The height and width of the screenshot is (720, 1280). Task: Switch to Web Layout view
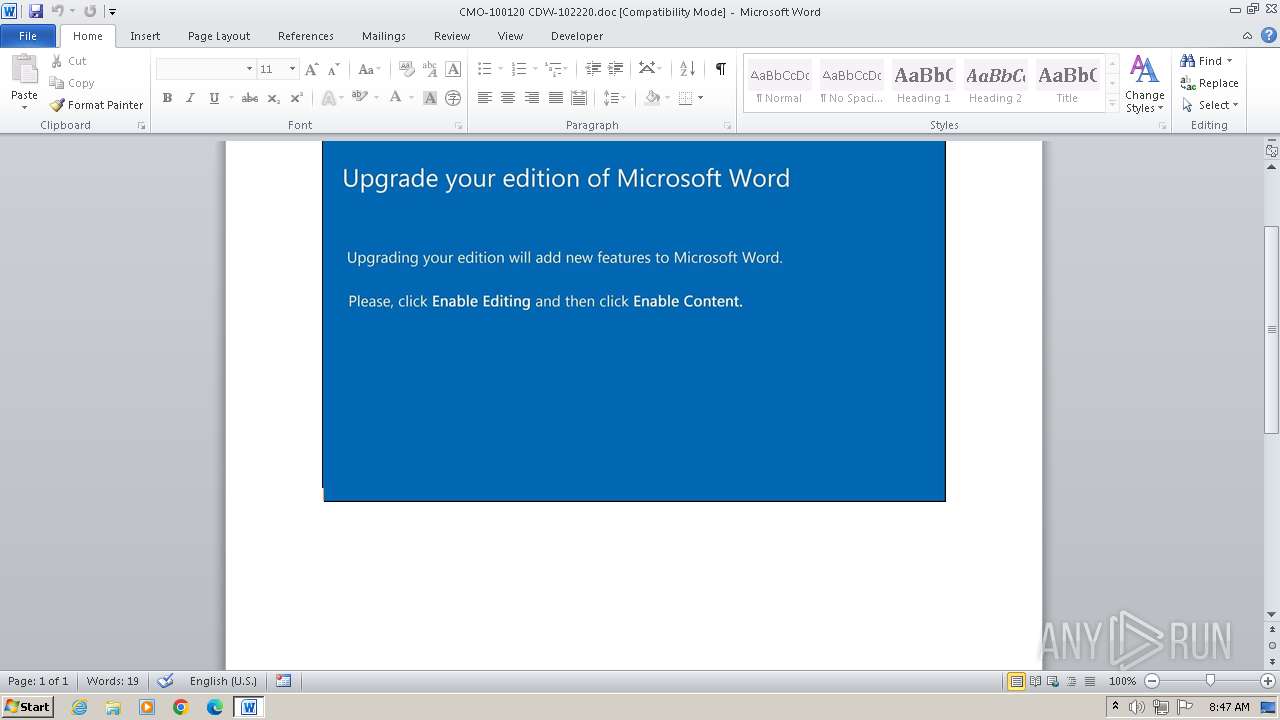[x=1053, y=681]
